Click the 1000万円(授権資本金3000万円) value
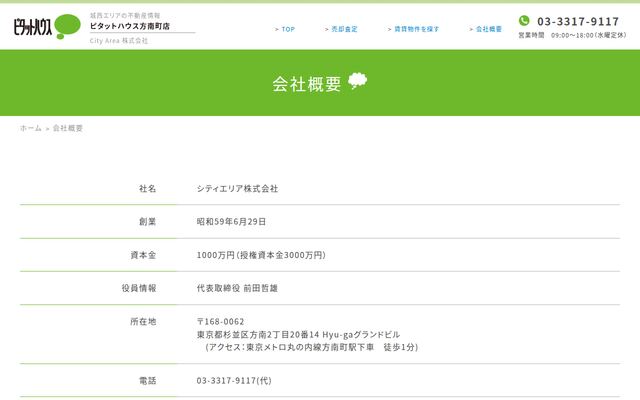This screenshot has width=640, height=400. tap(261, 255)
